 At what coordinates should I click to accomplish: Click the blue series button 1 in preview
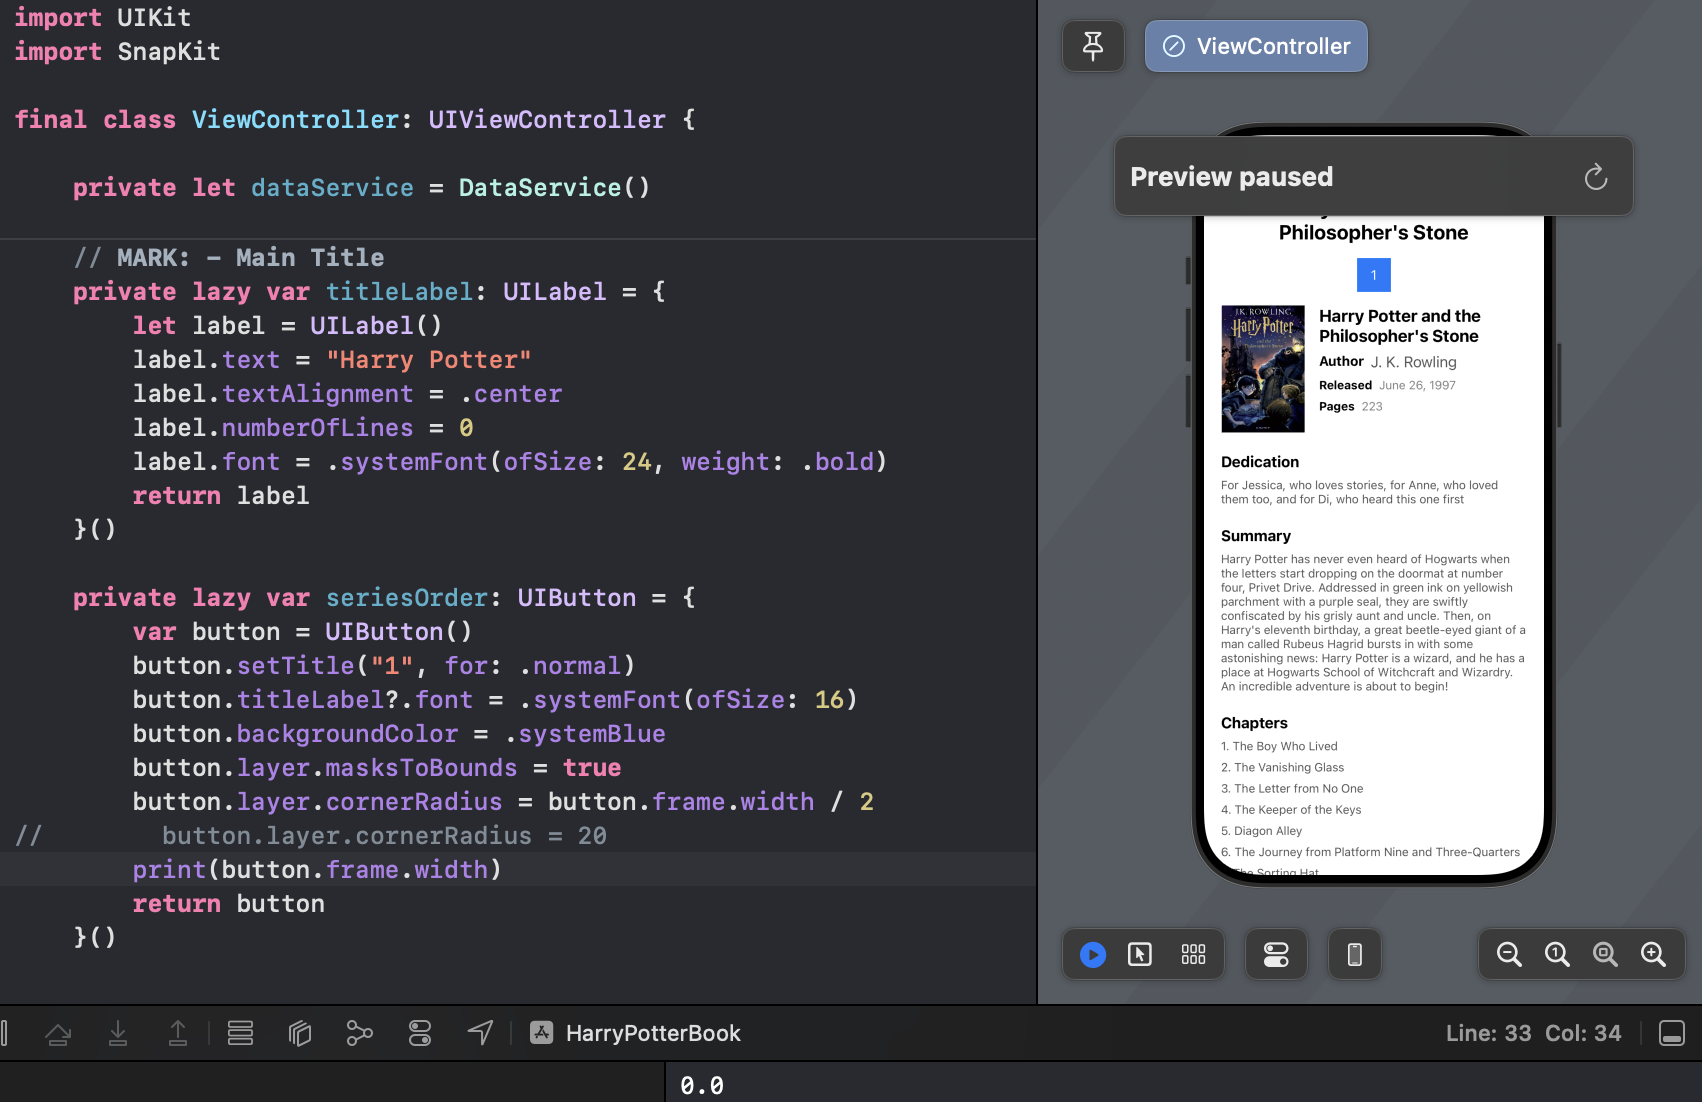pyautogui.click(x=1374, y=275)
